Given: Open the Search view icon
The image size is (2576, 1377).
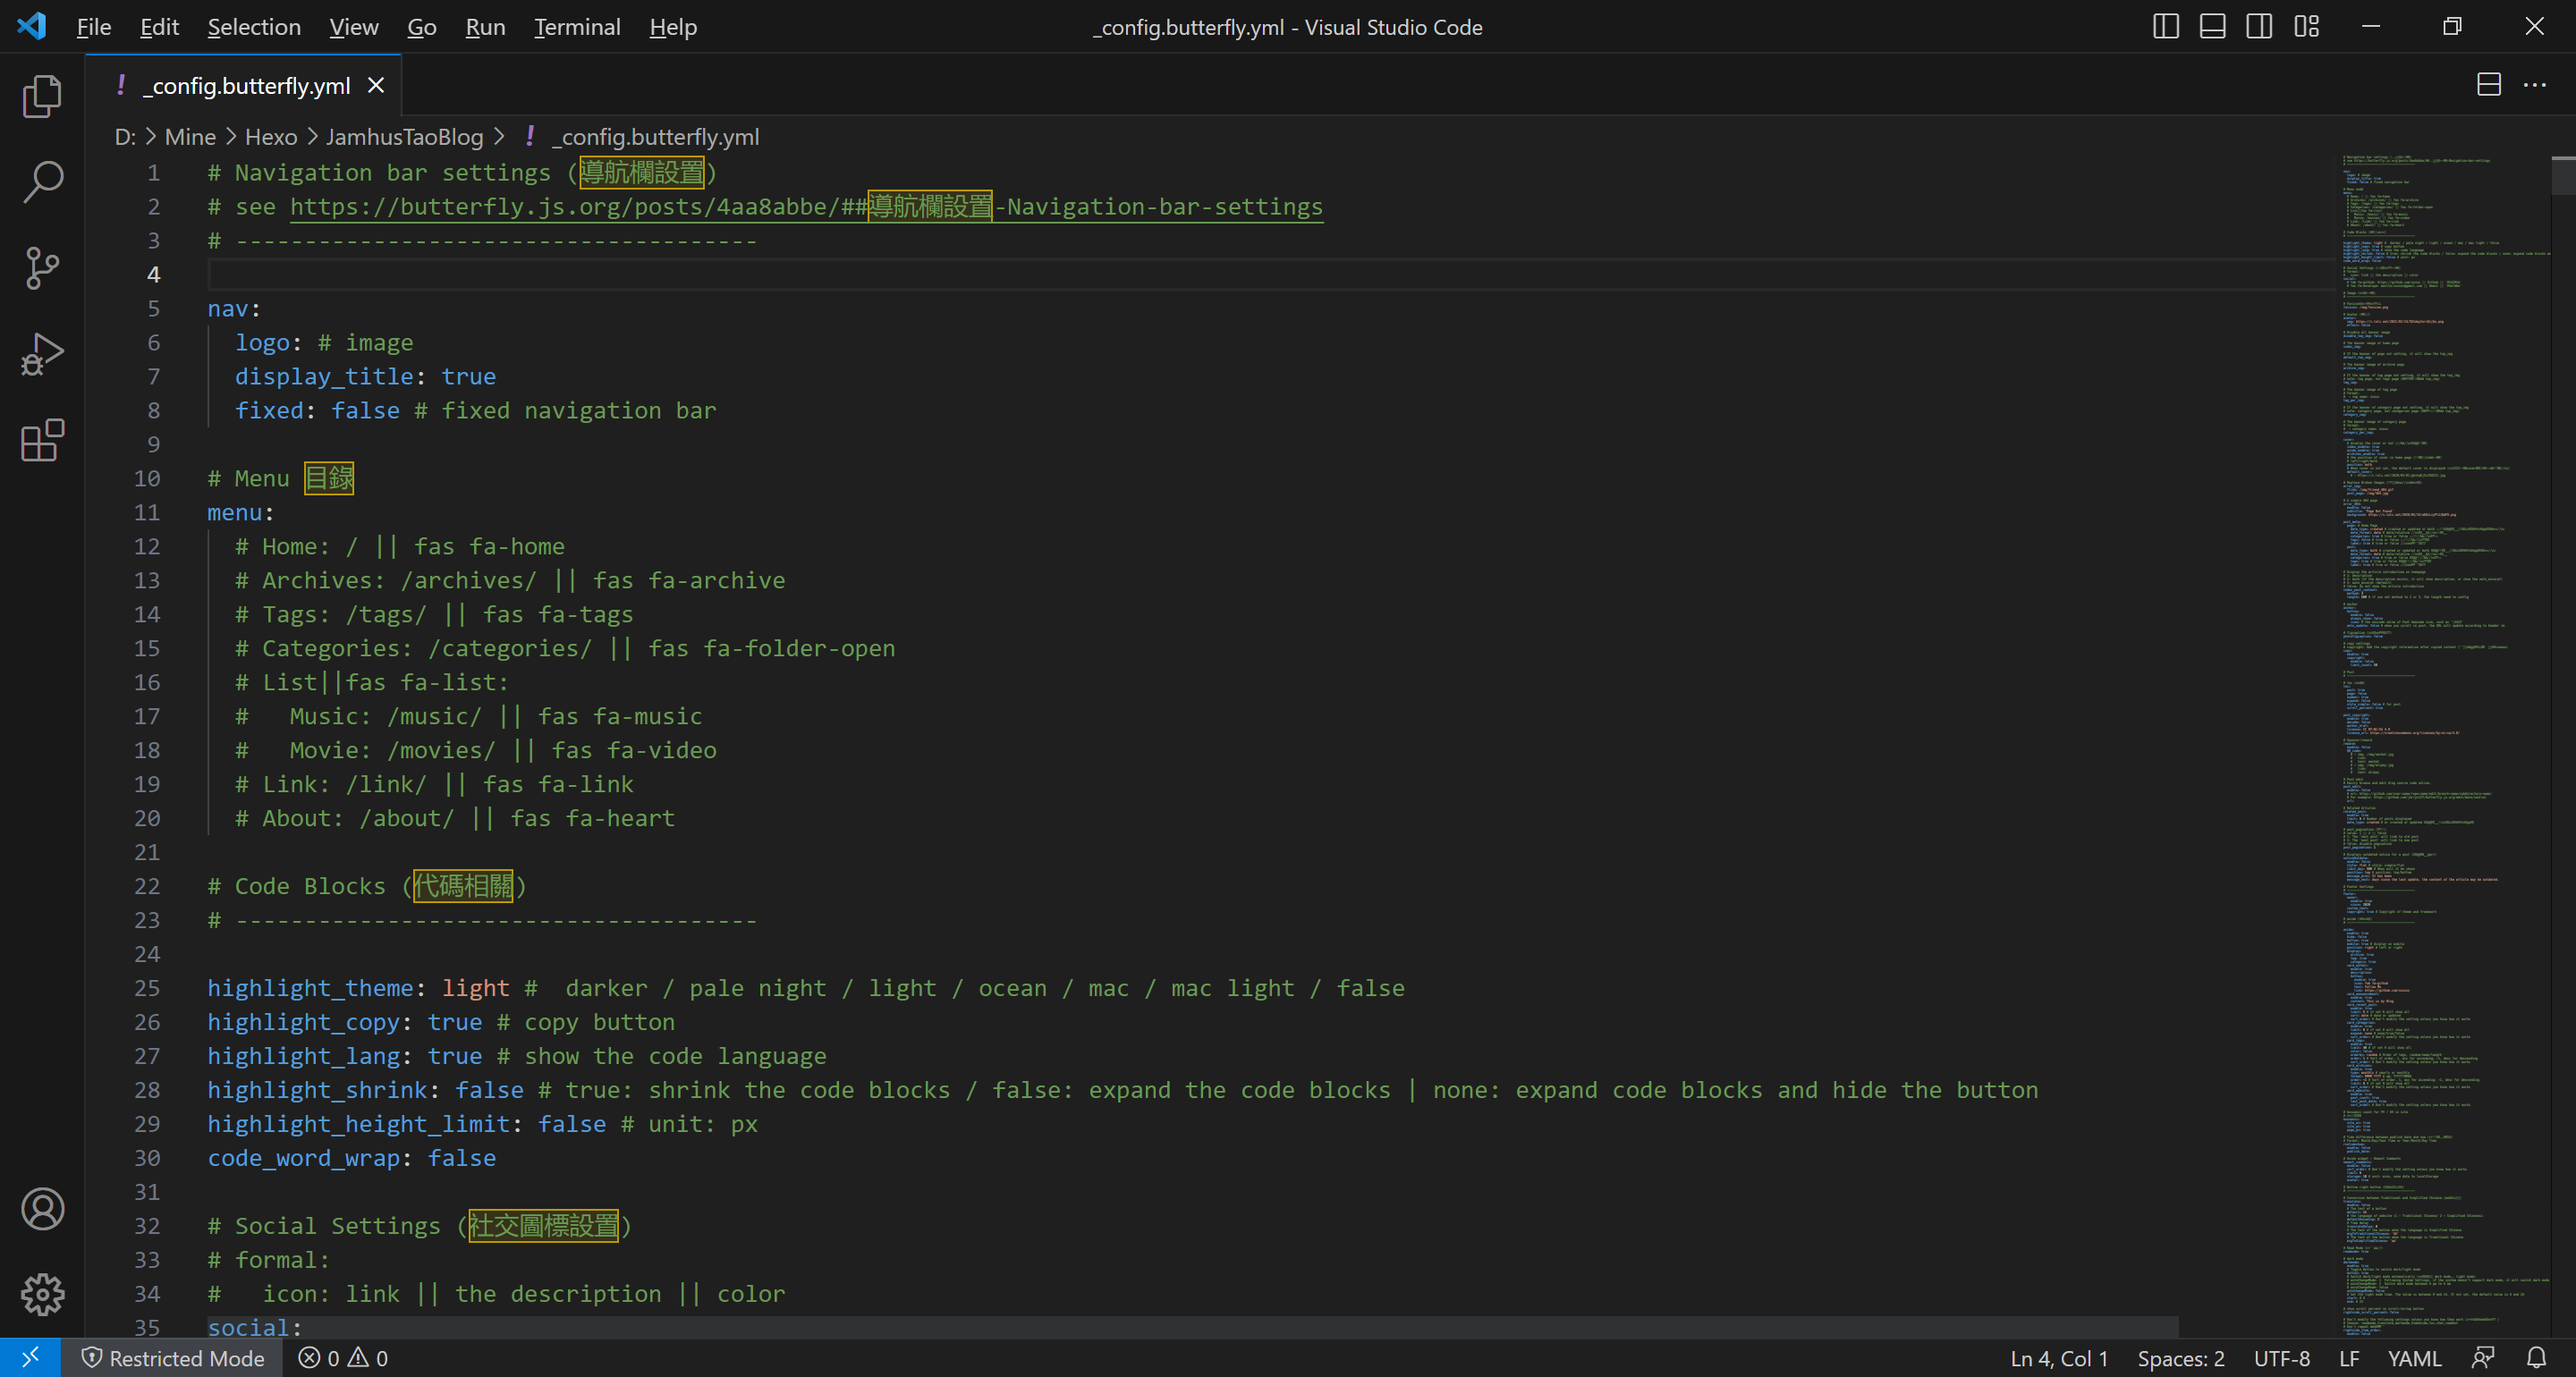Looking at the screenshot, I should point(42,182).
